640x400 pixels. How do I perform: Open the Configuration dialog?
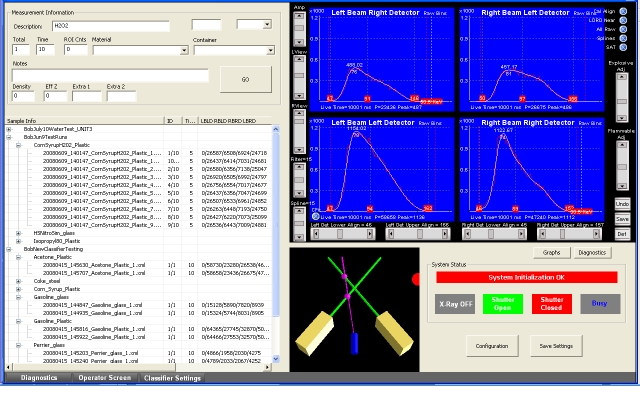pyautogui.click(x=491, y=345)
